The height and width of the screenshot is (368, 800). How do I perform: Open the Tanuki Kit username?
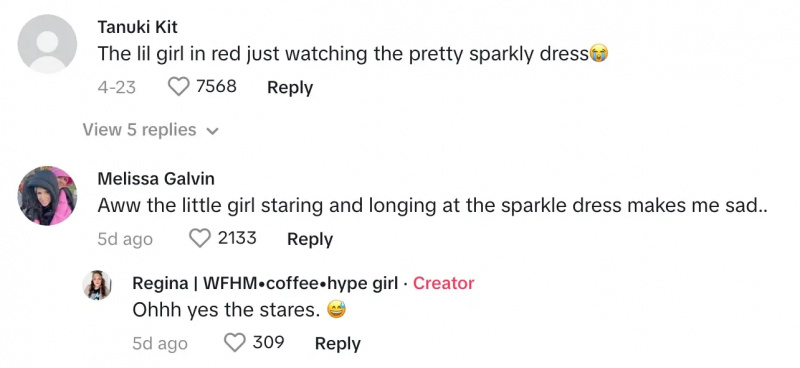137,27
